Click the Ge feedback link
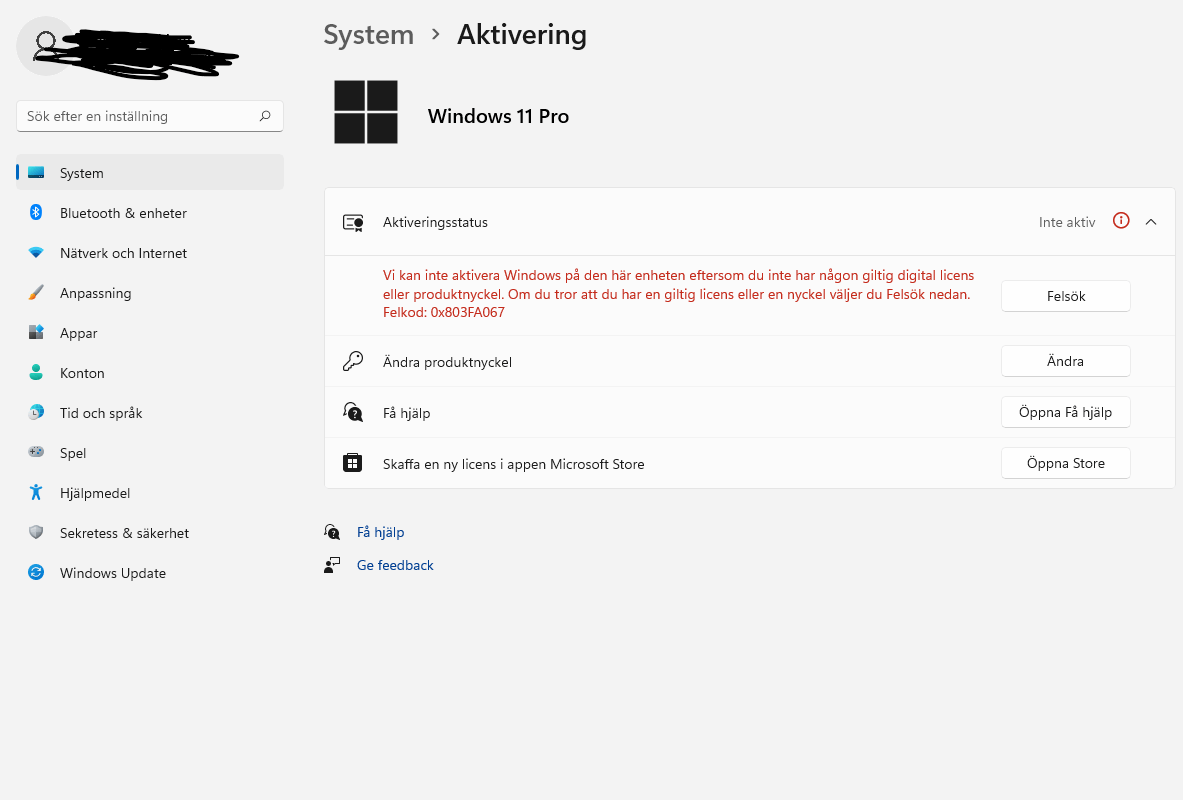The width and height of the screenshot is (1183, 800). point(395,565)
